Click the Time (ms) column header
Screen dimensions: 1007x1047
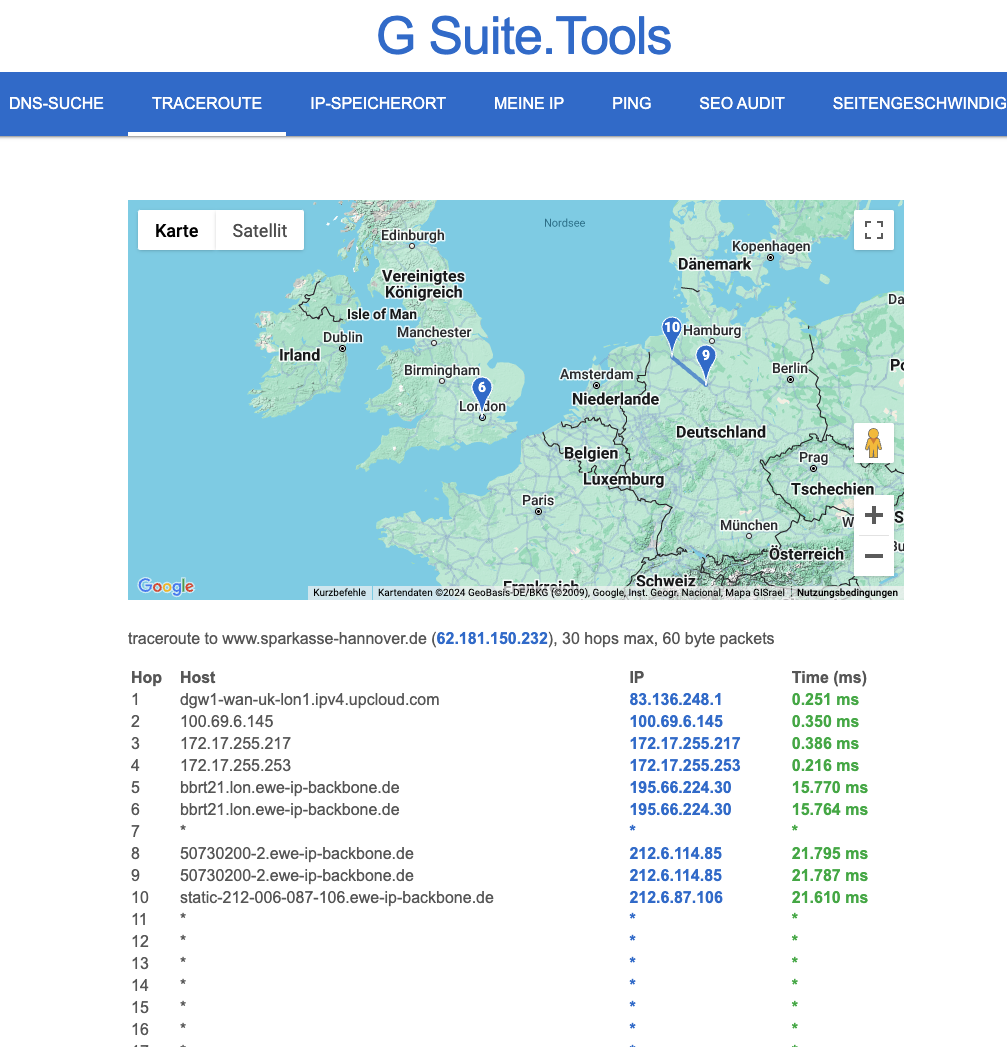829,677
